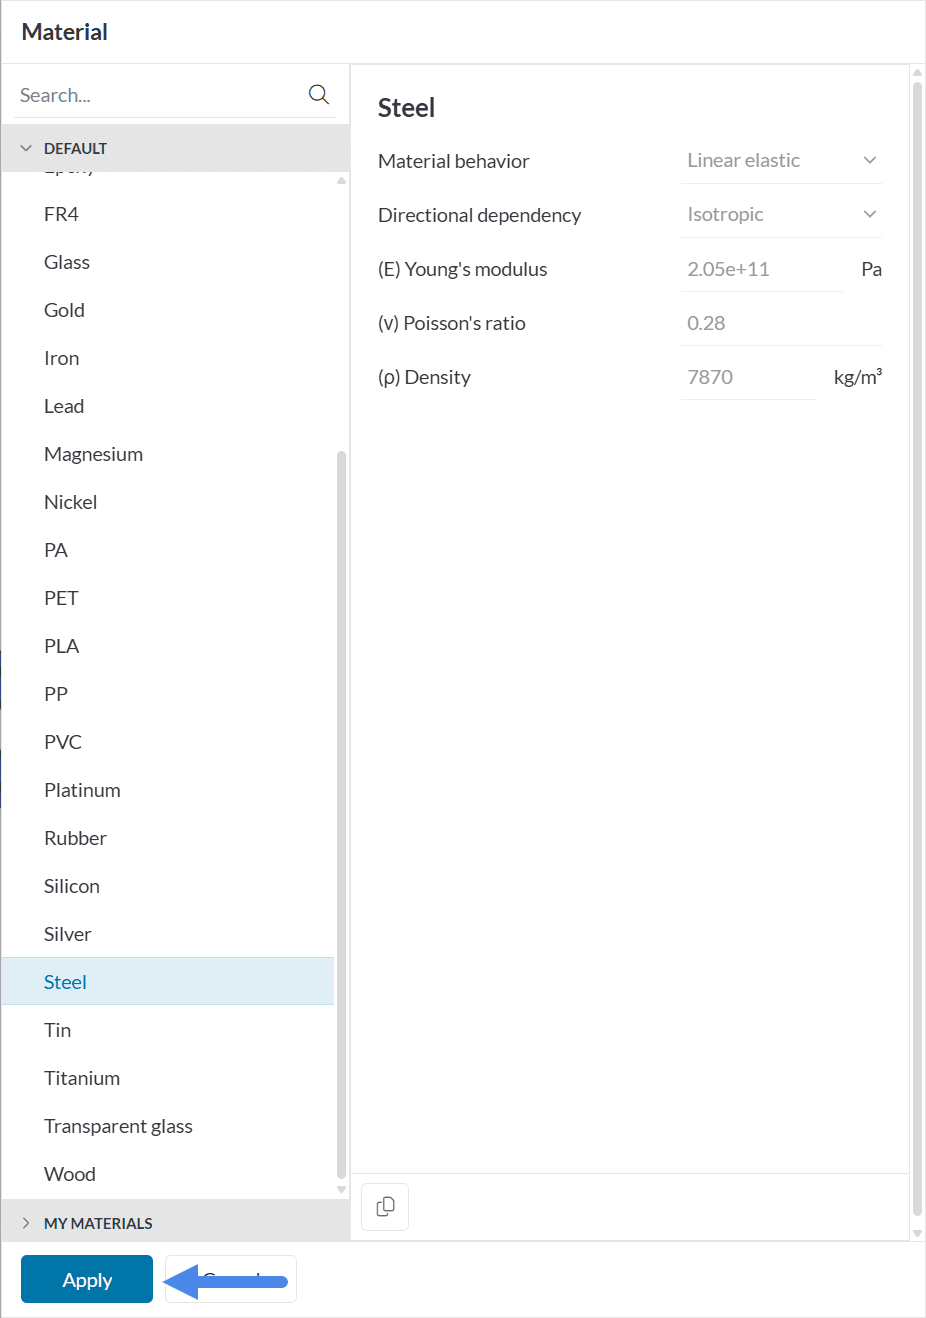Select Titanium from the material list
Screen dimensions: 926x1318
click(82, 1078)
